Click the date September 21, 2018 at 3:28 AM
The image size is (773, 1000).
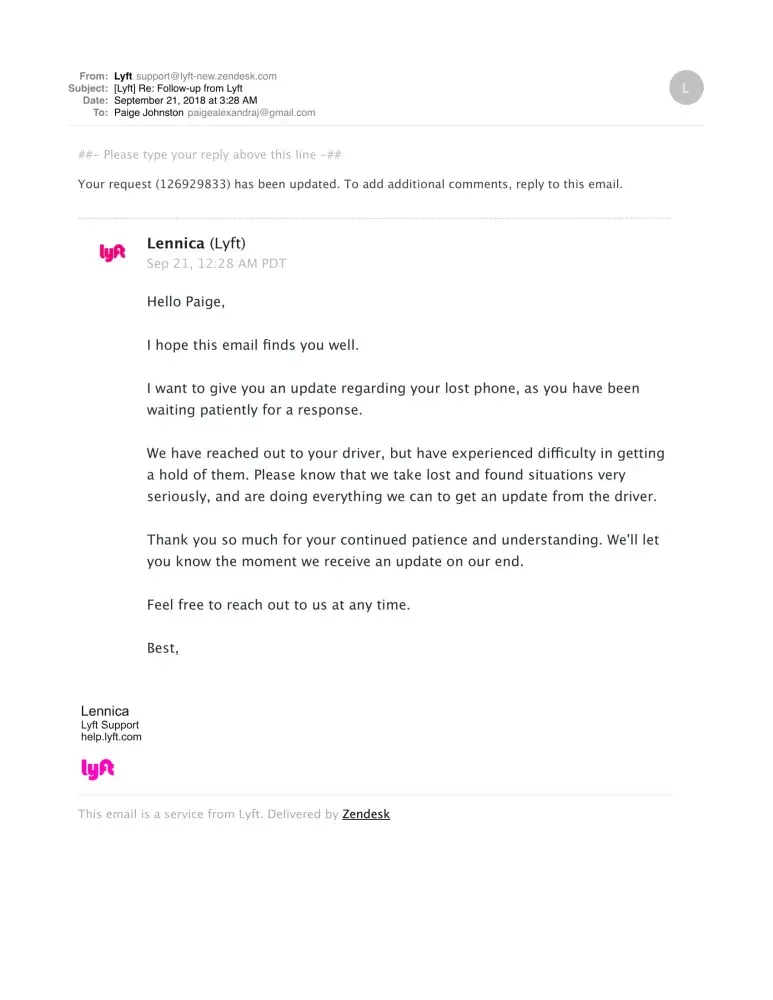click(186, 100)
